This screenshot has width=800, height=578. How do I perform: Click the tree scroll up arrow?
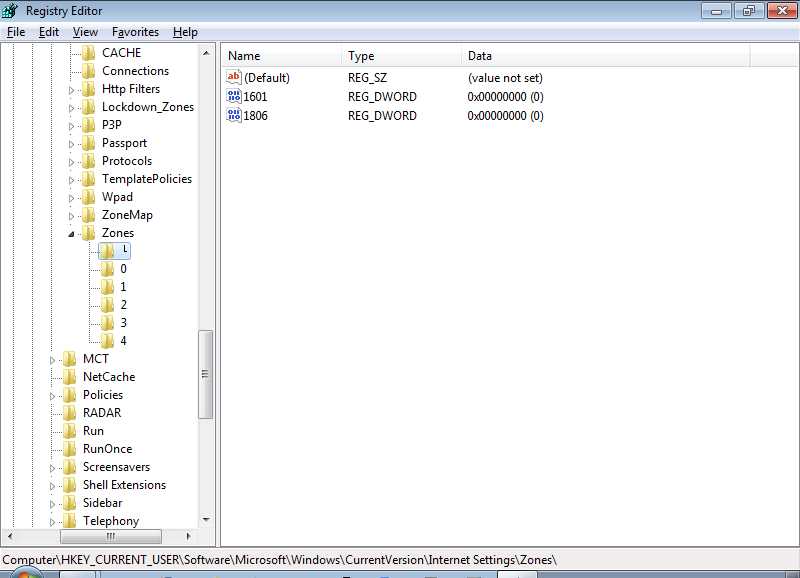pos(206,53)
